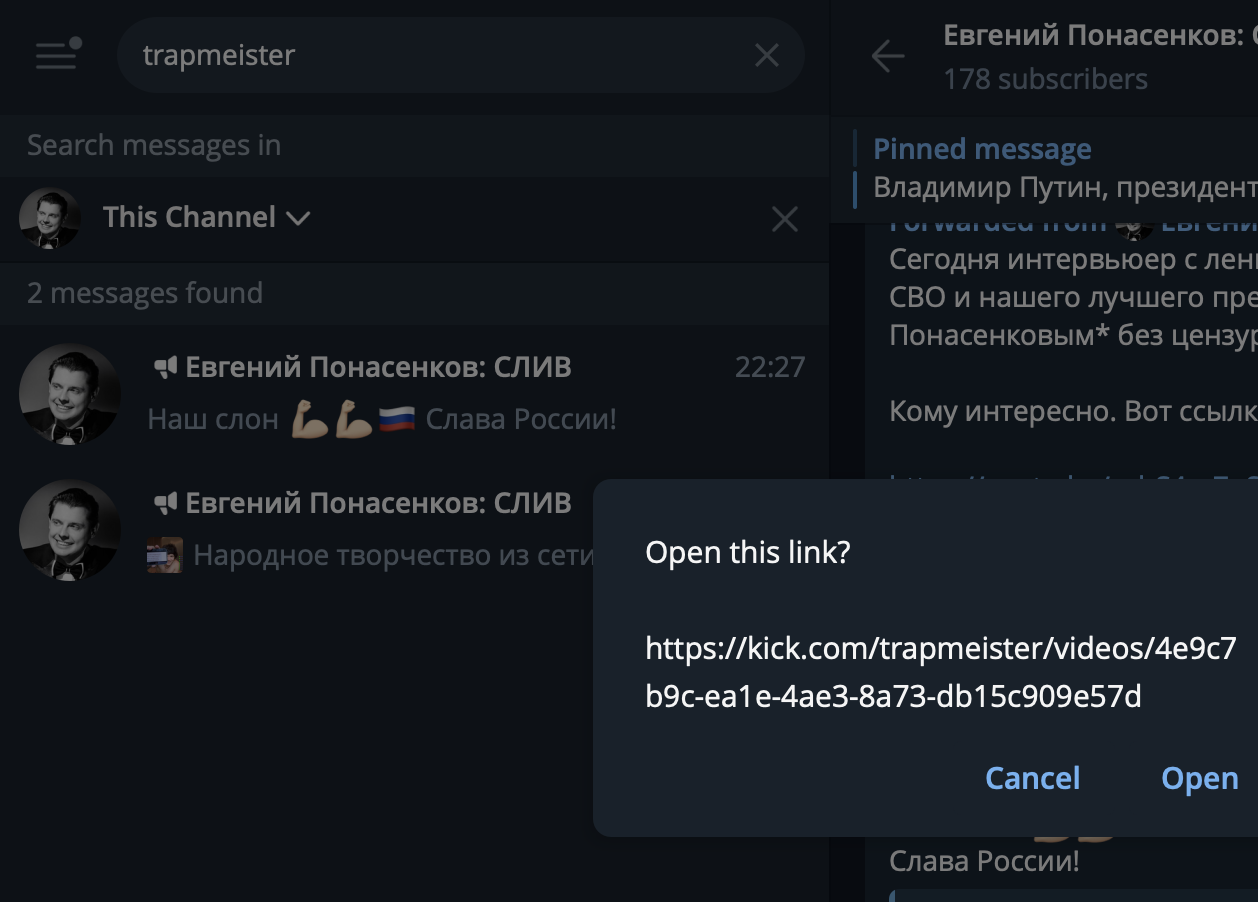The image size is (1258, 902).
Task: Close the This Channel search filter
Action: (785, 218)
